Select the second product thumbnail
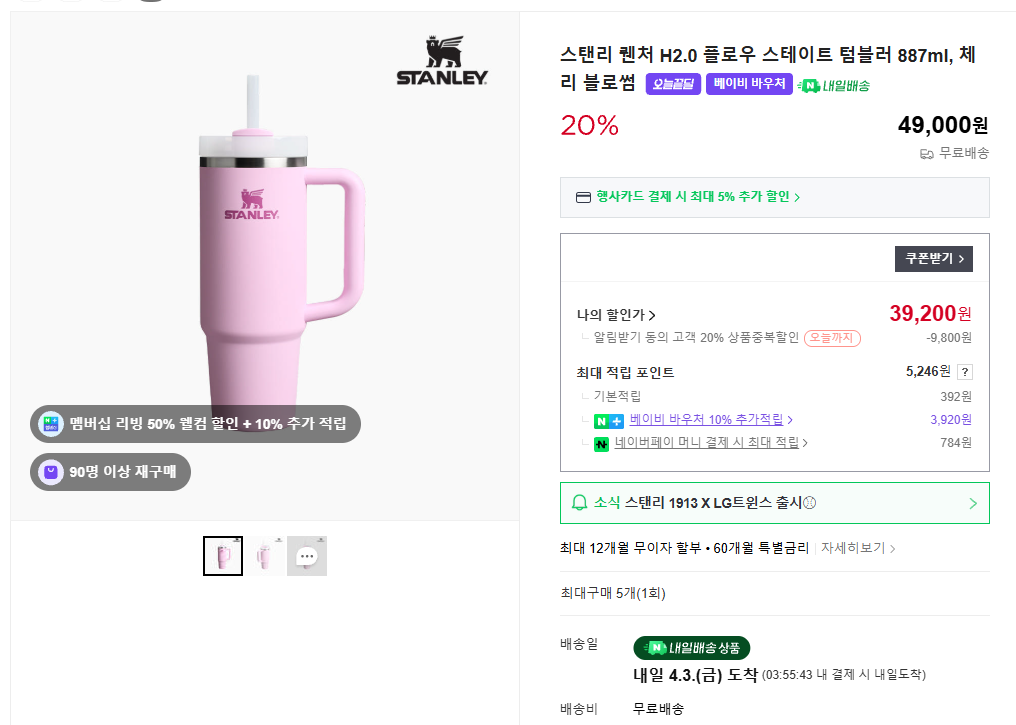The width and height of the screenshot is (1016, 725). tap(265, 556)
